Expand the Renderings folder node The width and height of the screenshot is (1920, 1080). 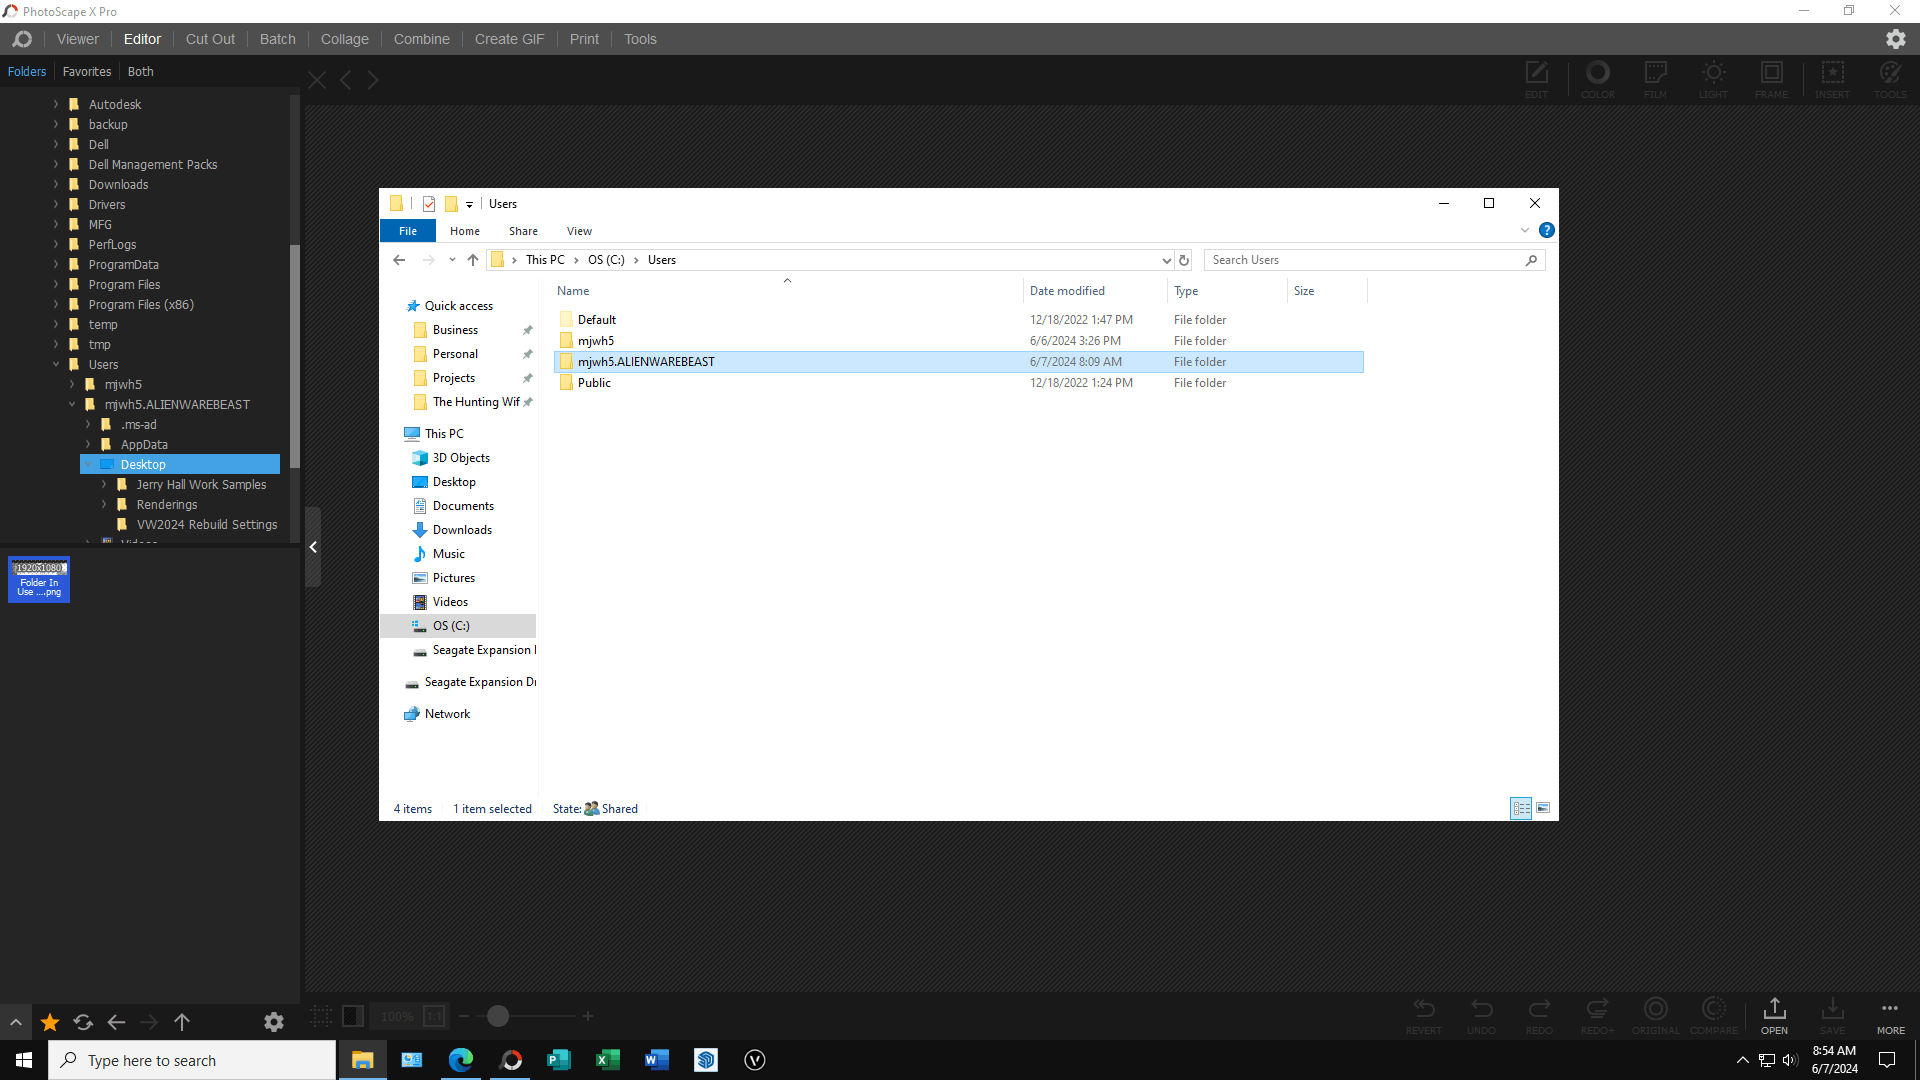[104, 505]
